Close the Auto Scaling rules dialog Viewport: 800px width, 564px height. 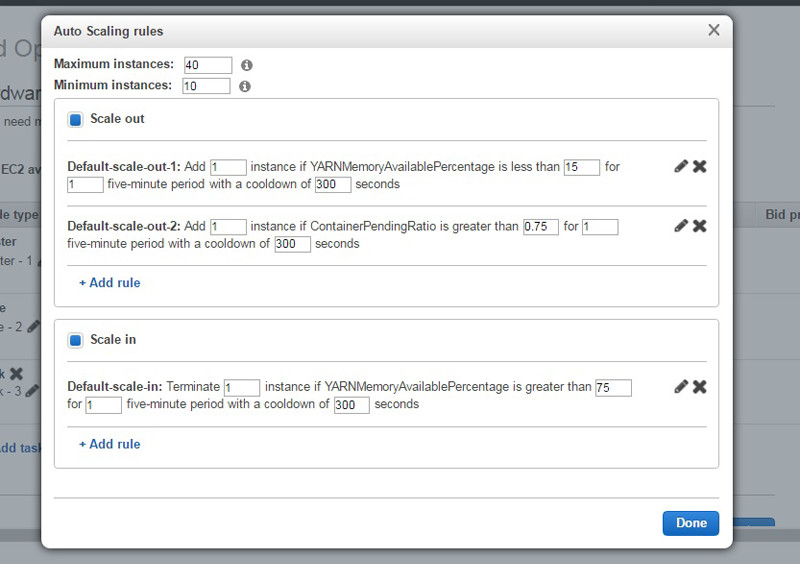pos(714,30)
